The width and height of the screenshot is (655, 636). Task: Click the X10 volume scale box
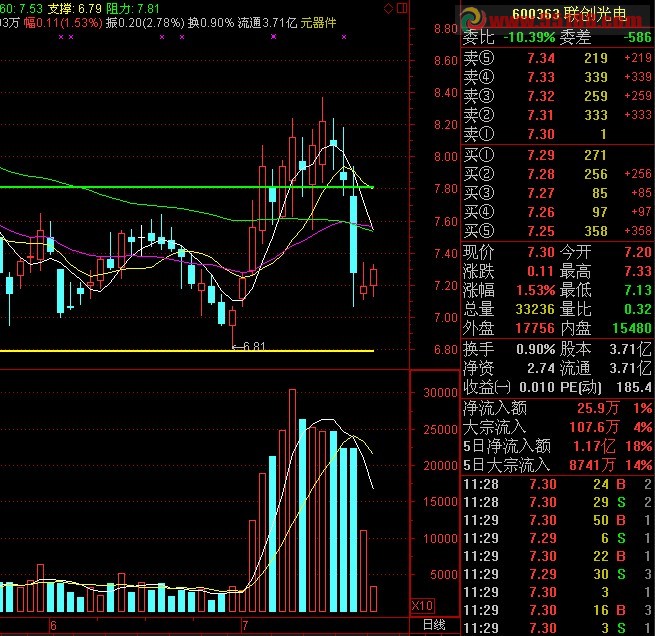[x=422, y=606]
